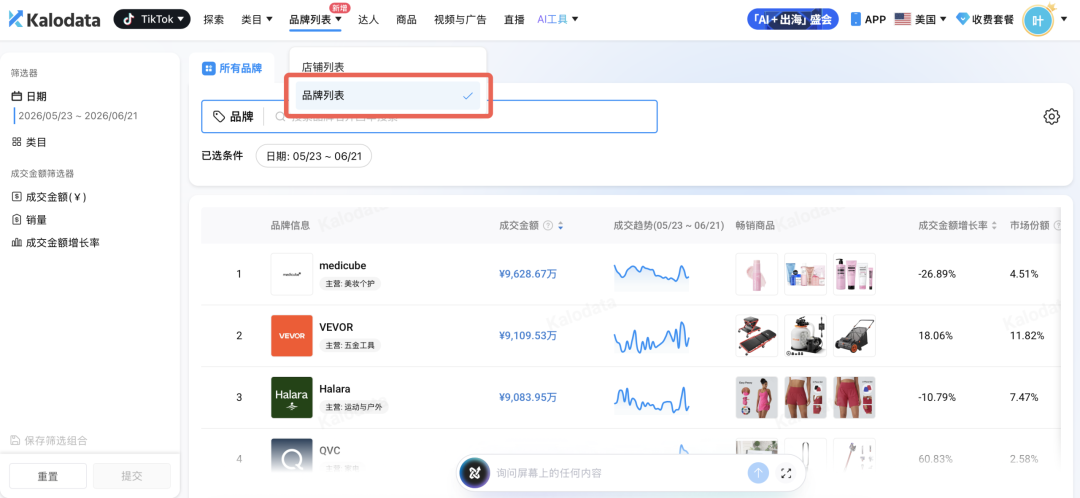
Task: Expand the assistant with fullscreen icon
Action: tap(785, 473)
